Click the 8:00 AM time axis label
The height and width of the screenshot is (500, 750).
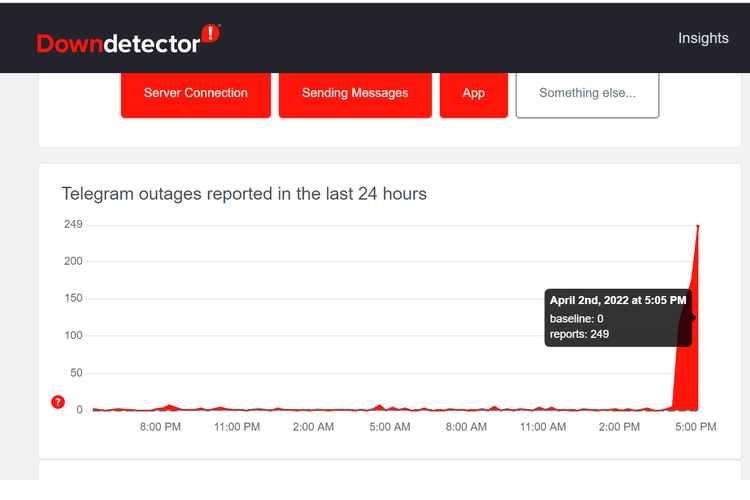tap(466, 427)
